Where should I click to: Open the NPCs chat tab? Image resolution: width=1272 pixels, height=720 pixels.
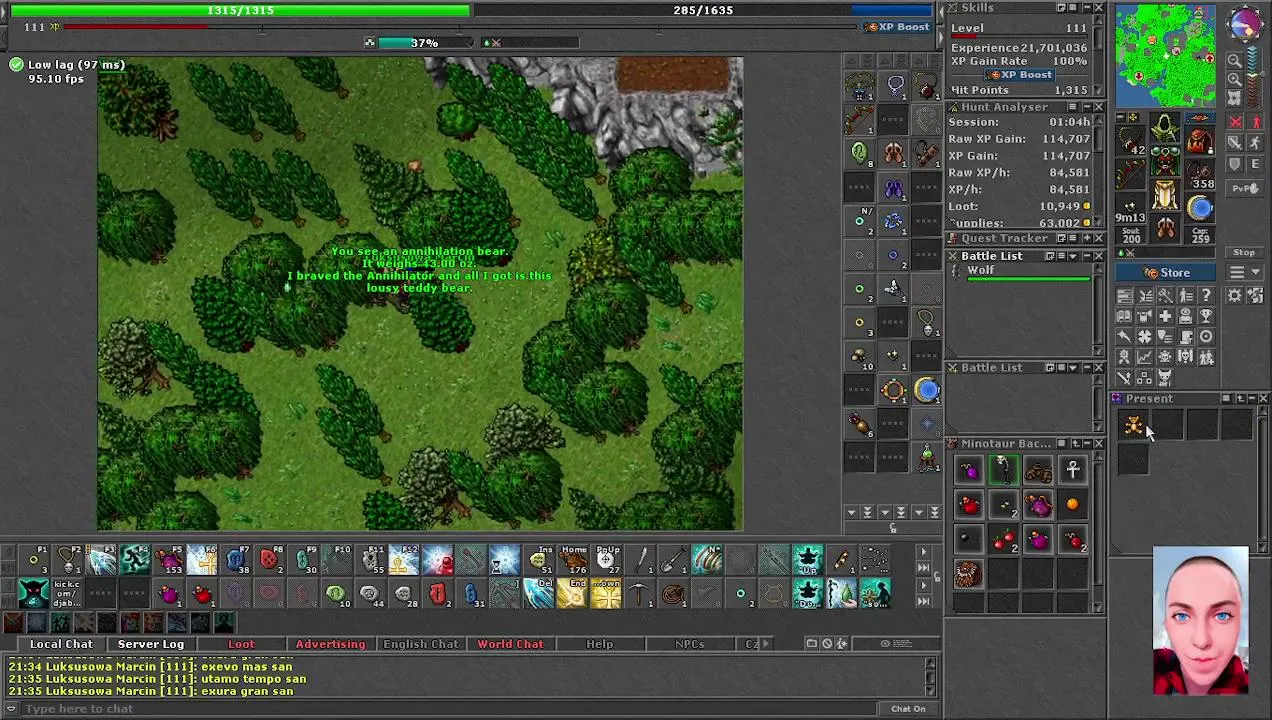point(689,644)
